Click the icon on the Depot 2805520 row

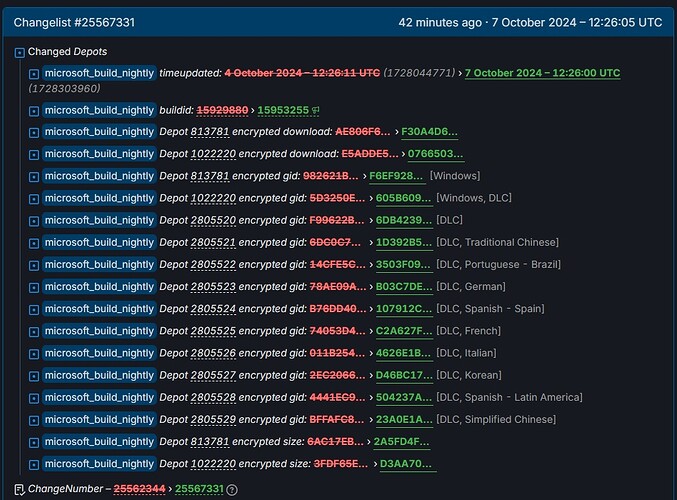click(34, 221)
